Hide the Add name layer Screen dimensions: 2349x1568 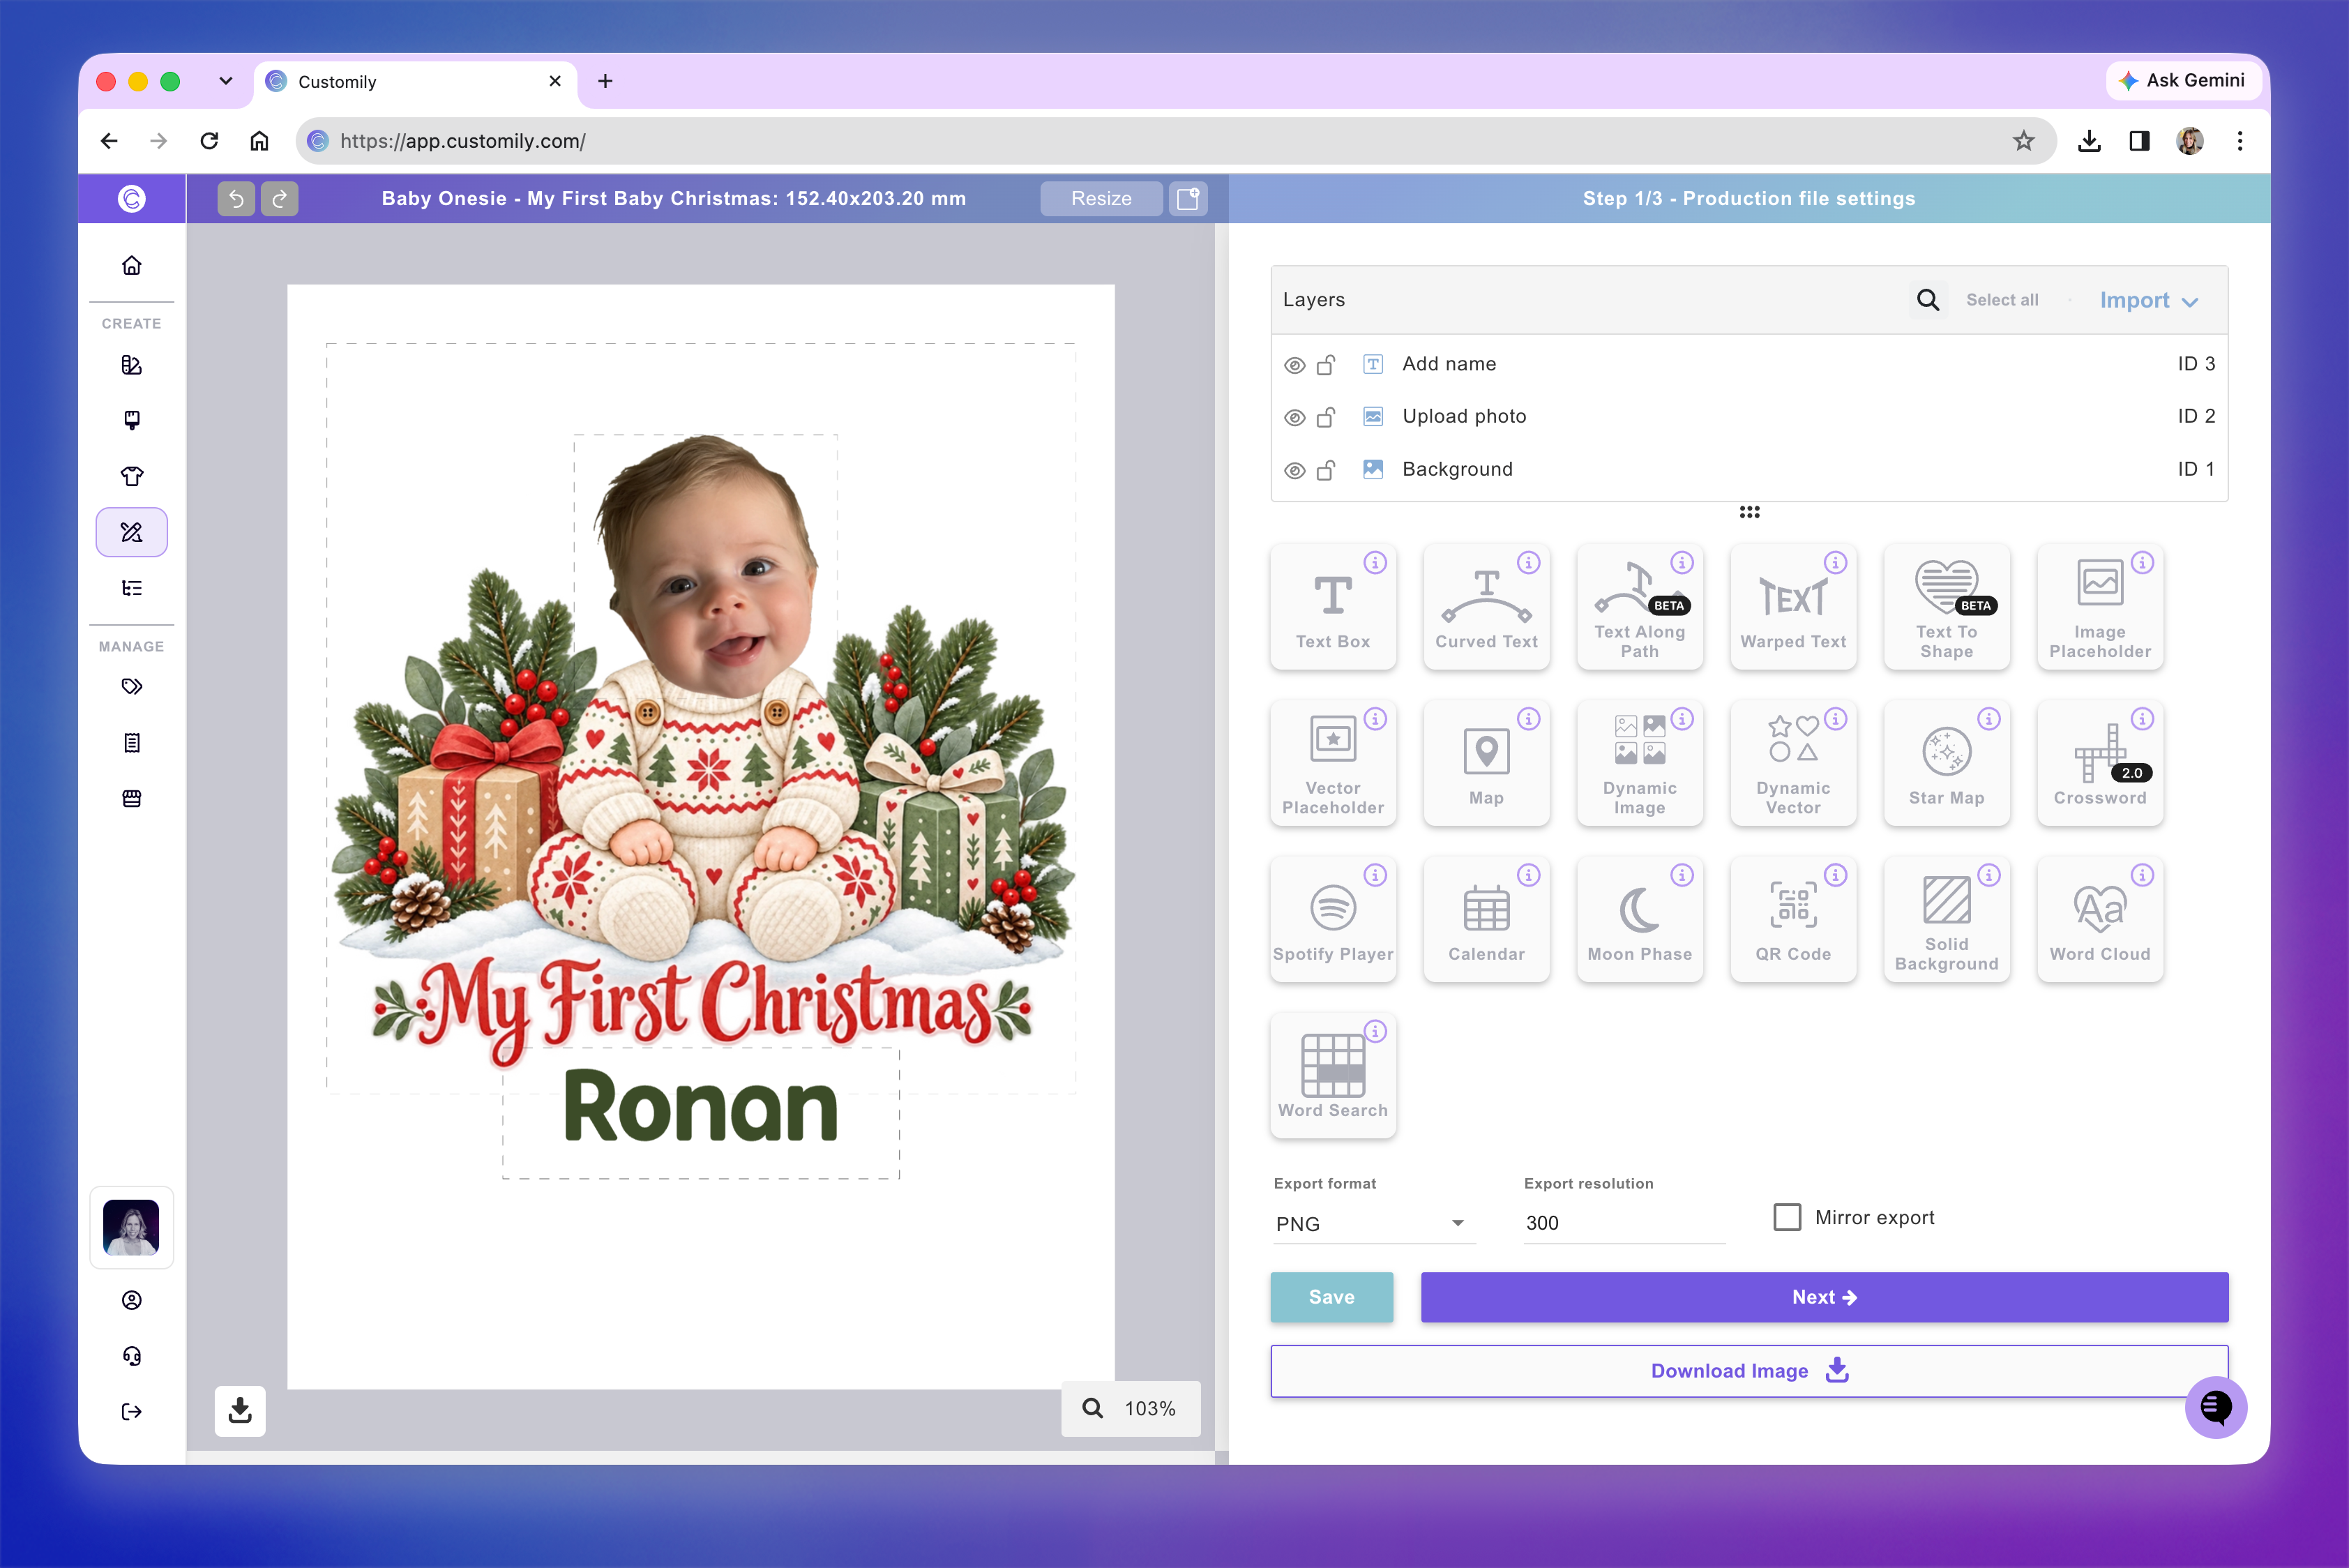click(1294, 365)
